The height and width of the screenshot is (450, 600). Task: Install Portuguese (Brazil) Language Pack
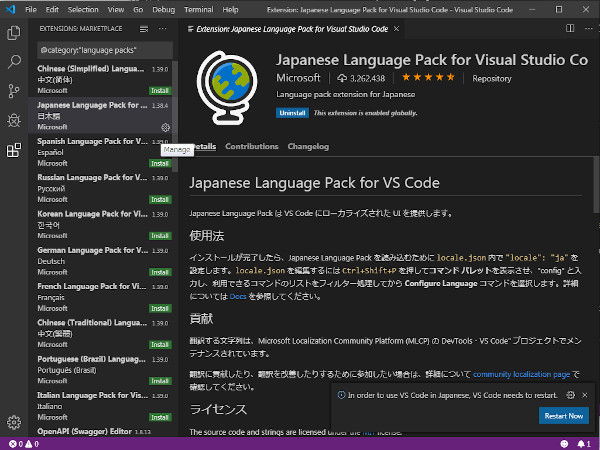160,381
